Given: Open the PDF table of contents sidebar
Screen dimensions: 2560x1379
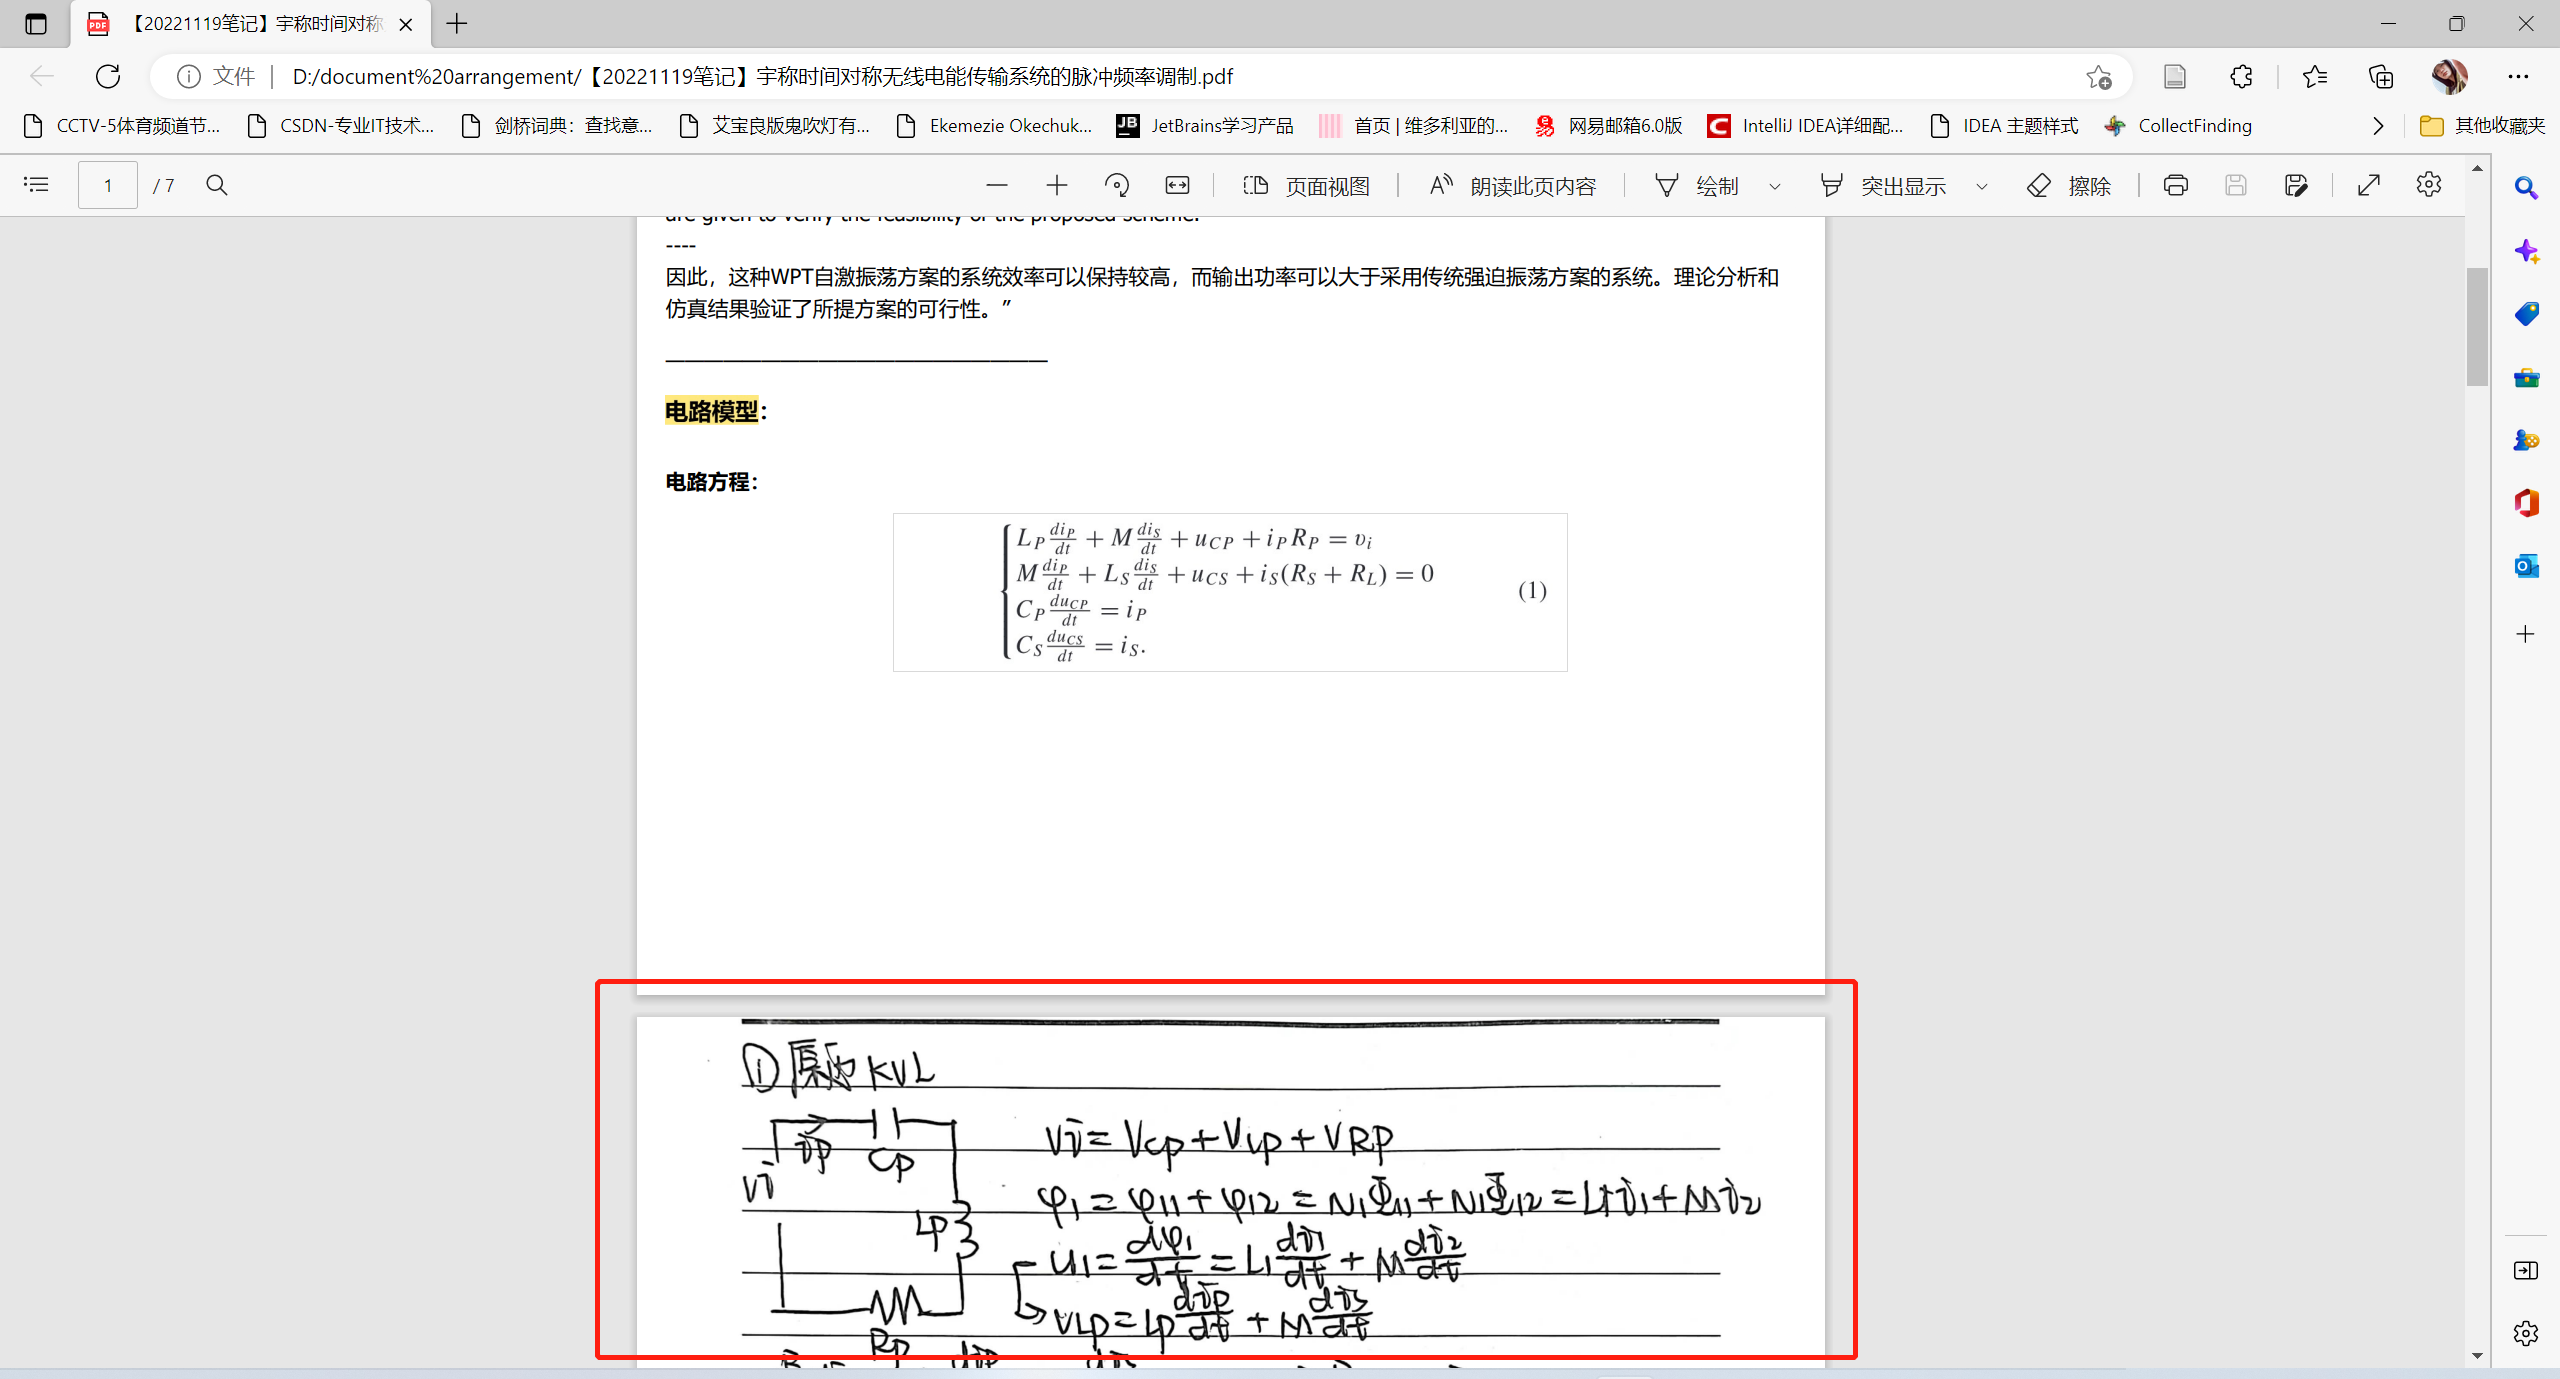Looking at the screenshot, I should click(x=36, y=185).
